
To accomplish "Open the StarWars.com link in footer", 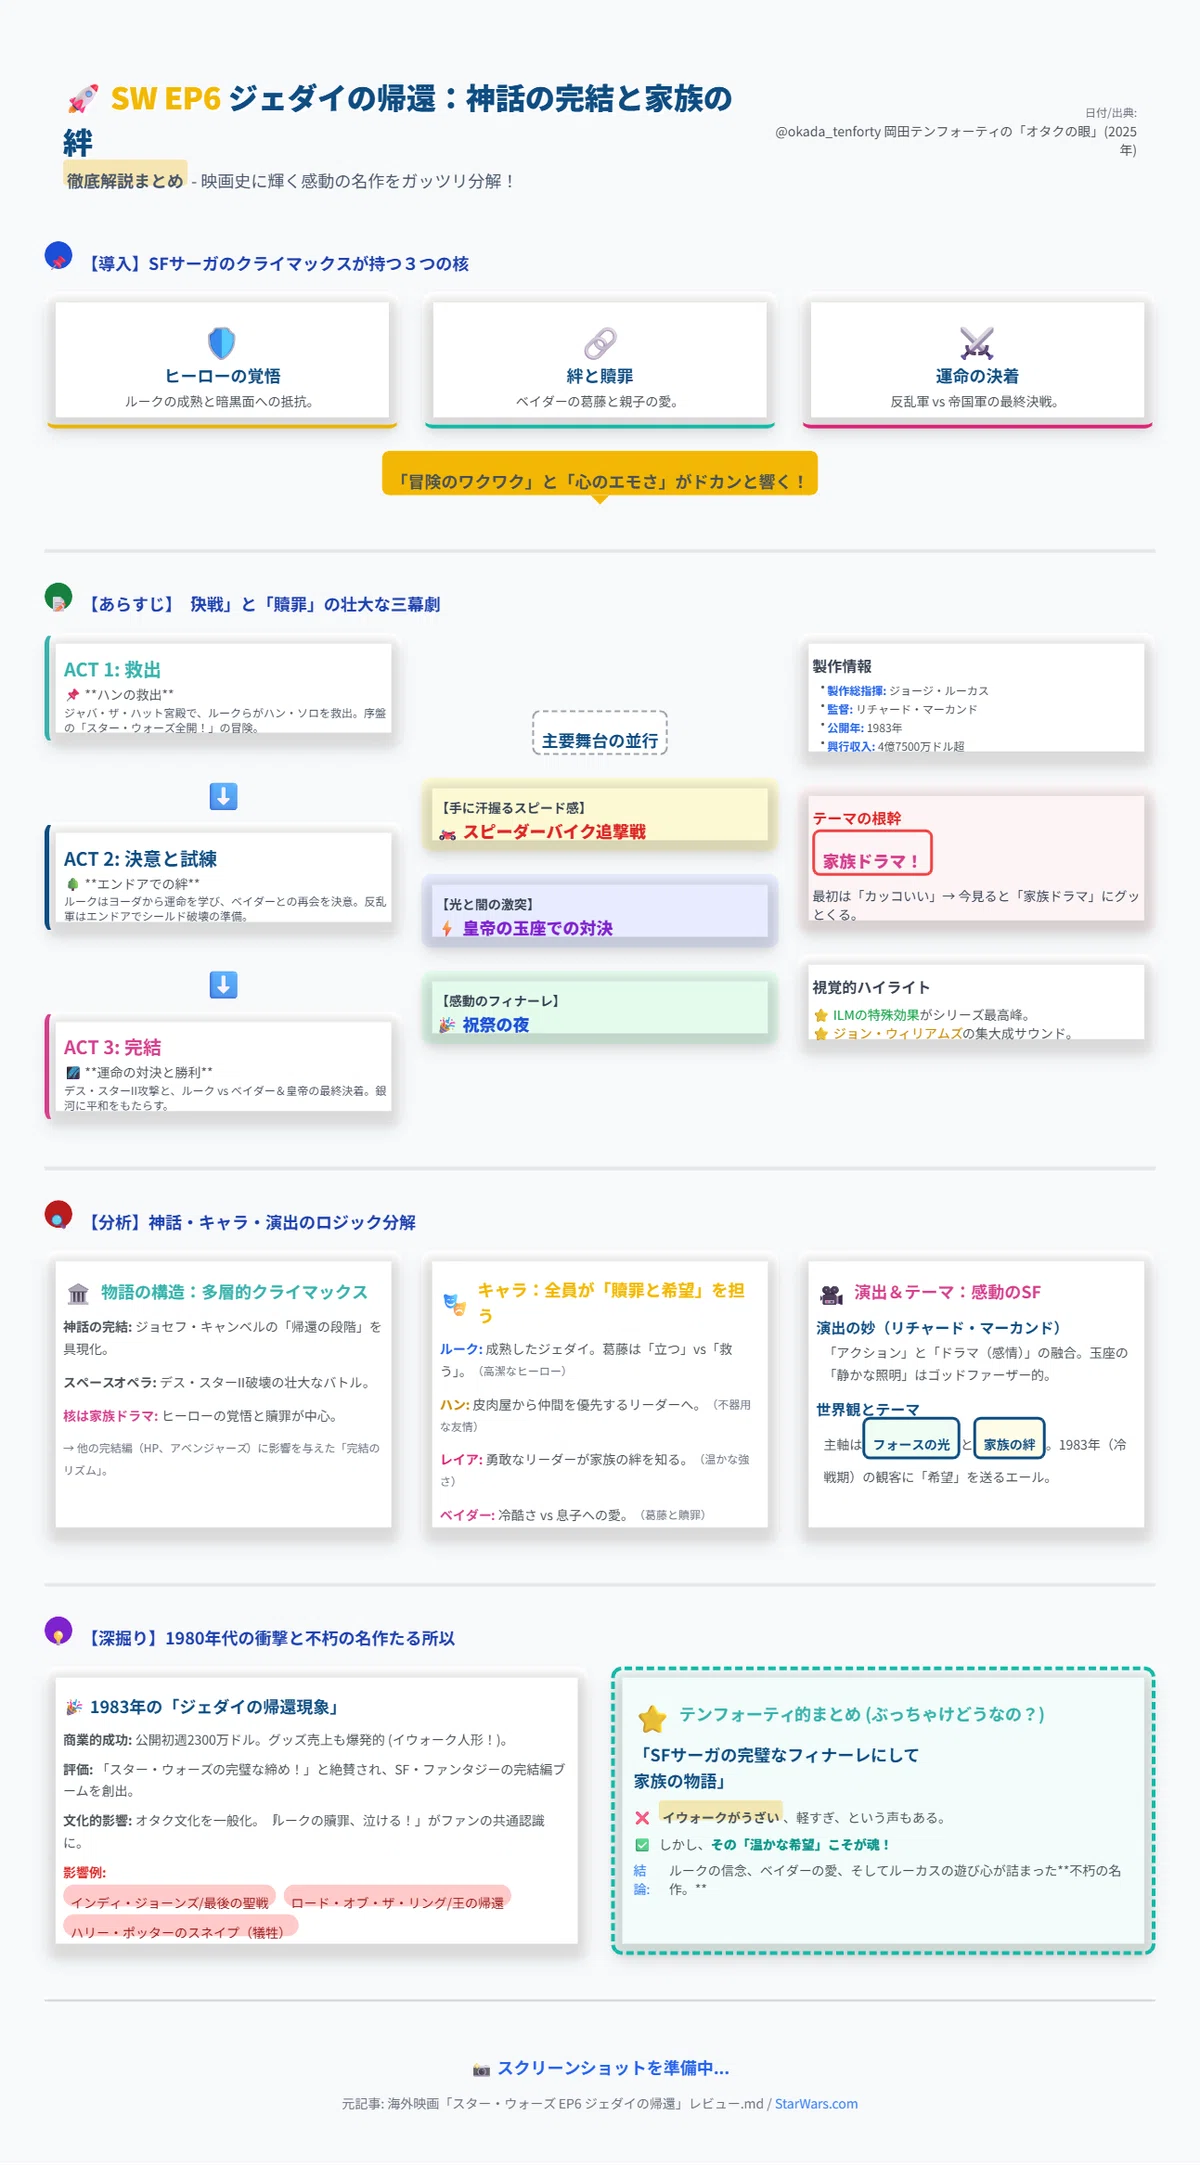I will coord(816,2103).
